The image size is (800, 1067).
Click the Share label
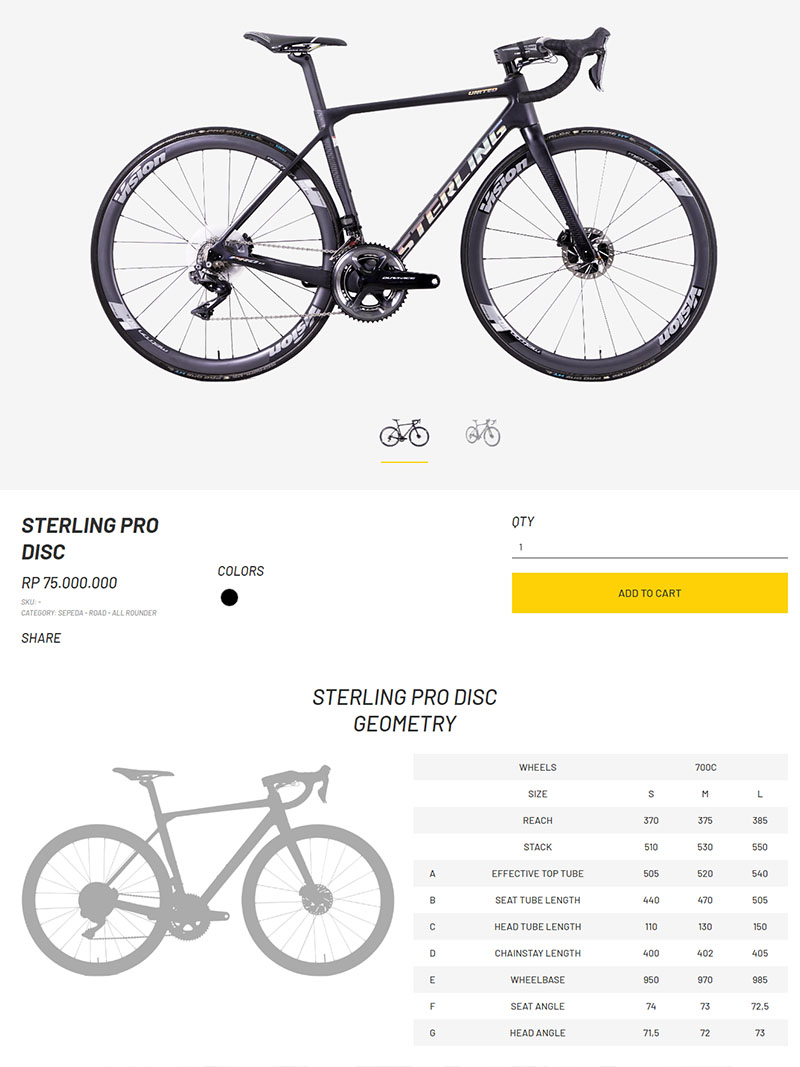tap(41, 638)
